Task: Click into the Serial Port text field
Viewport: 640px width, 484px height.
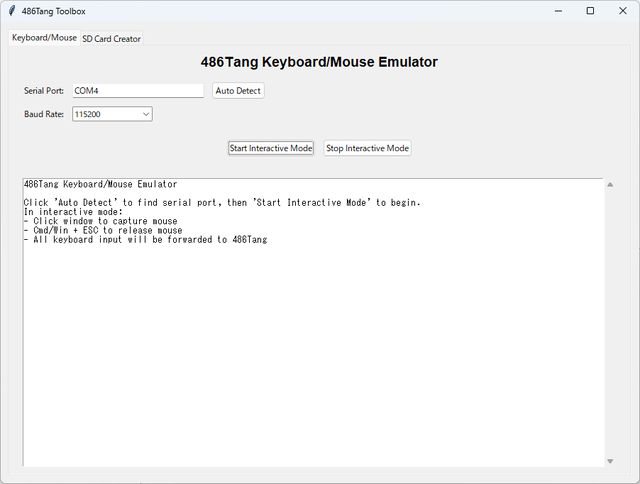Action: tap(137, 91)
